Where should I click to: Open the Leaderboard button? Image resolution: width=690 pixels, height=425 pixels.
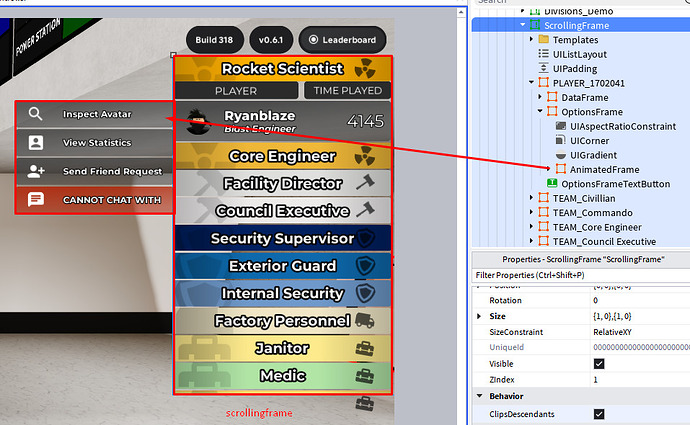click(343, 40)
